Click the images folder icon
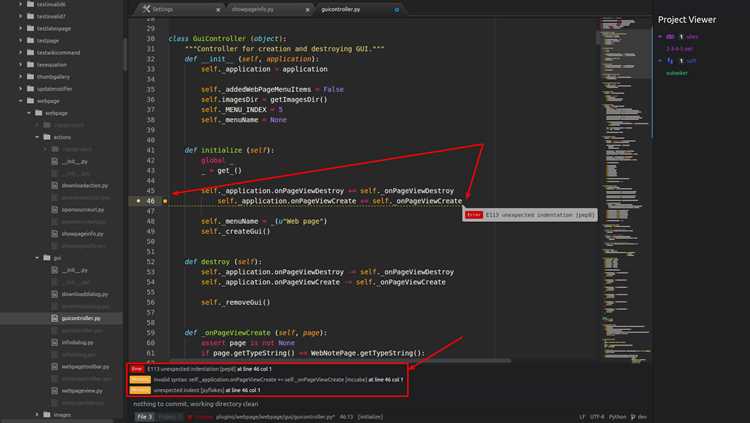This screenshot has height=423, width=750. (47, 414)
